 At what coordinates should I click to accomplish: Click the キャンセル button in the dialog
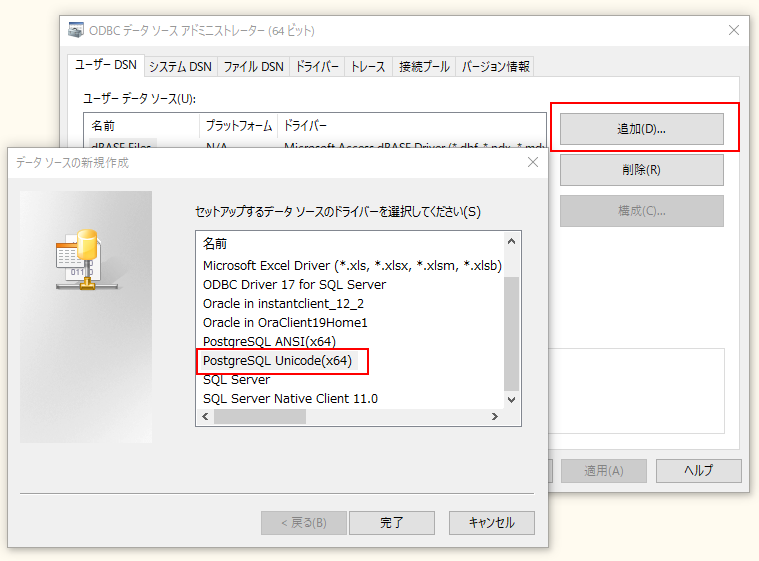(x=491, y=522)
